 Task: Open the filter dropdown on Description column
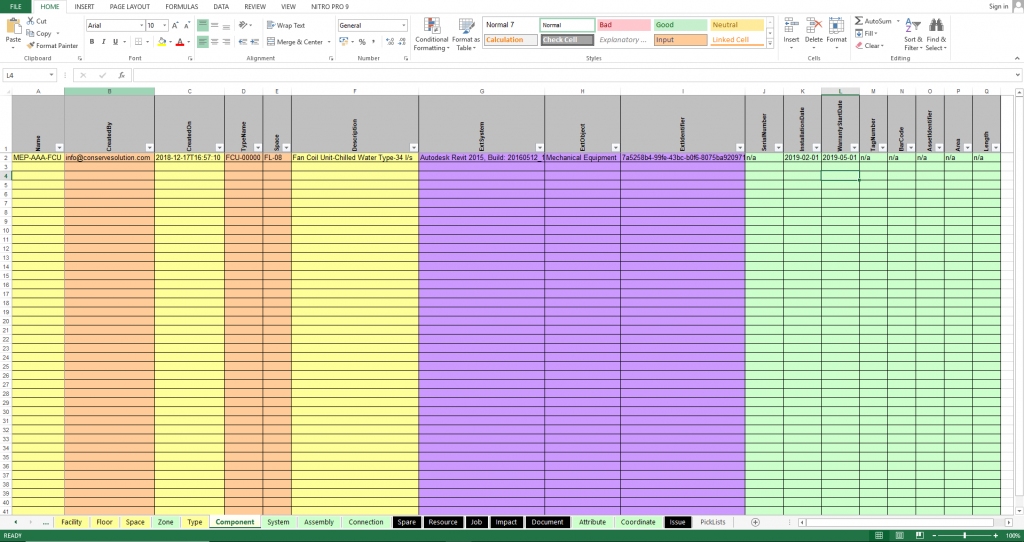[x=410, y=146]
